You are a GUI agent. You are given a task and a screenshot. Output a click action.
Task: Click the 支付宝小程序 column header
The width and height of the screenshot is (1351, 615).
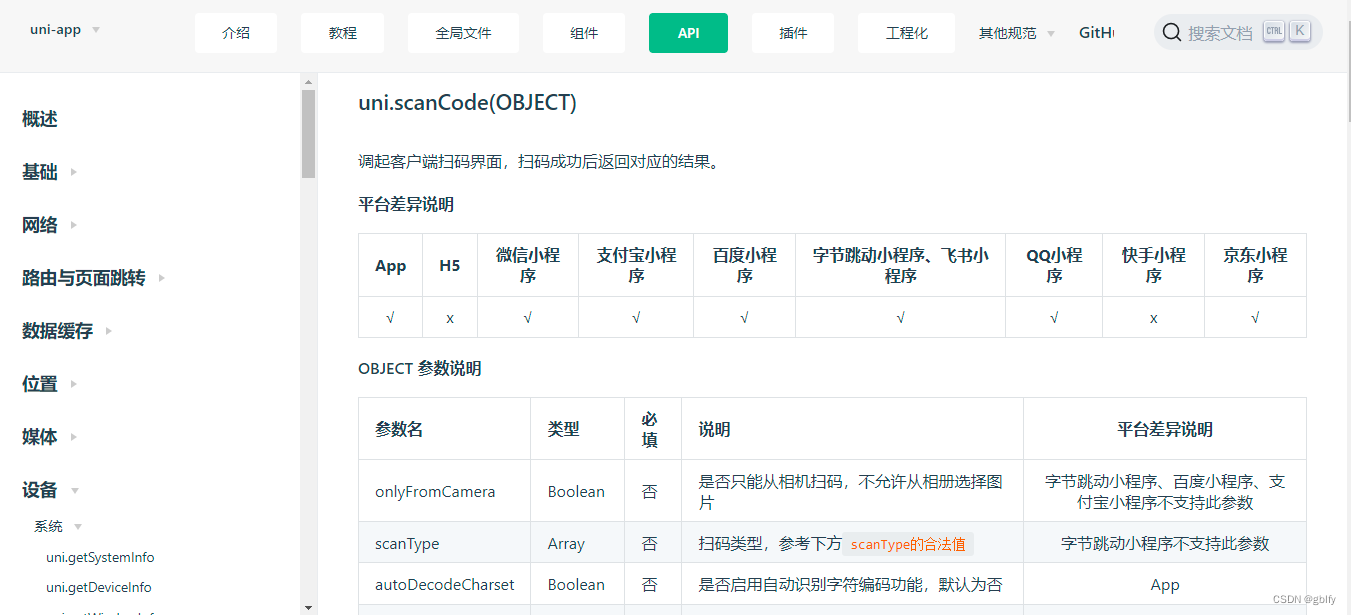point(637,265)
